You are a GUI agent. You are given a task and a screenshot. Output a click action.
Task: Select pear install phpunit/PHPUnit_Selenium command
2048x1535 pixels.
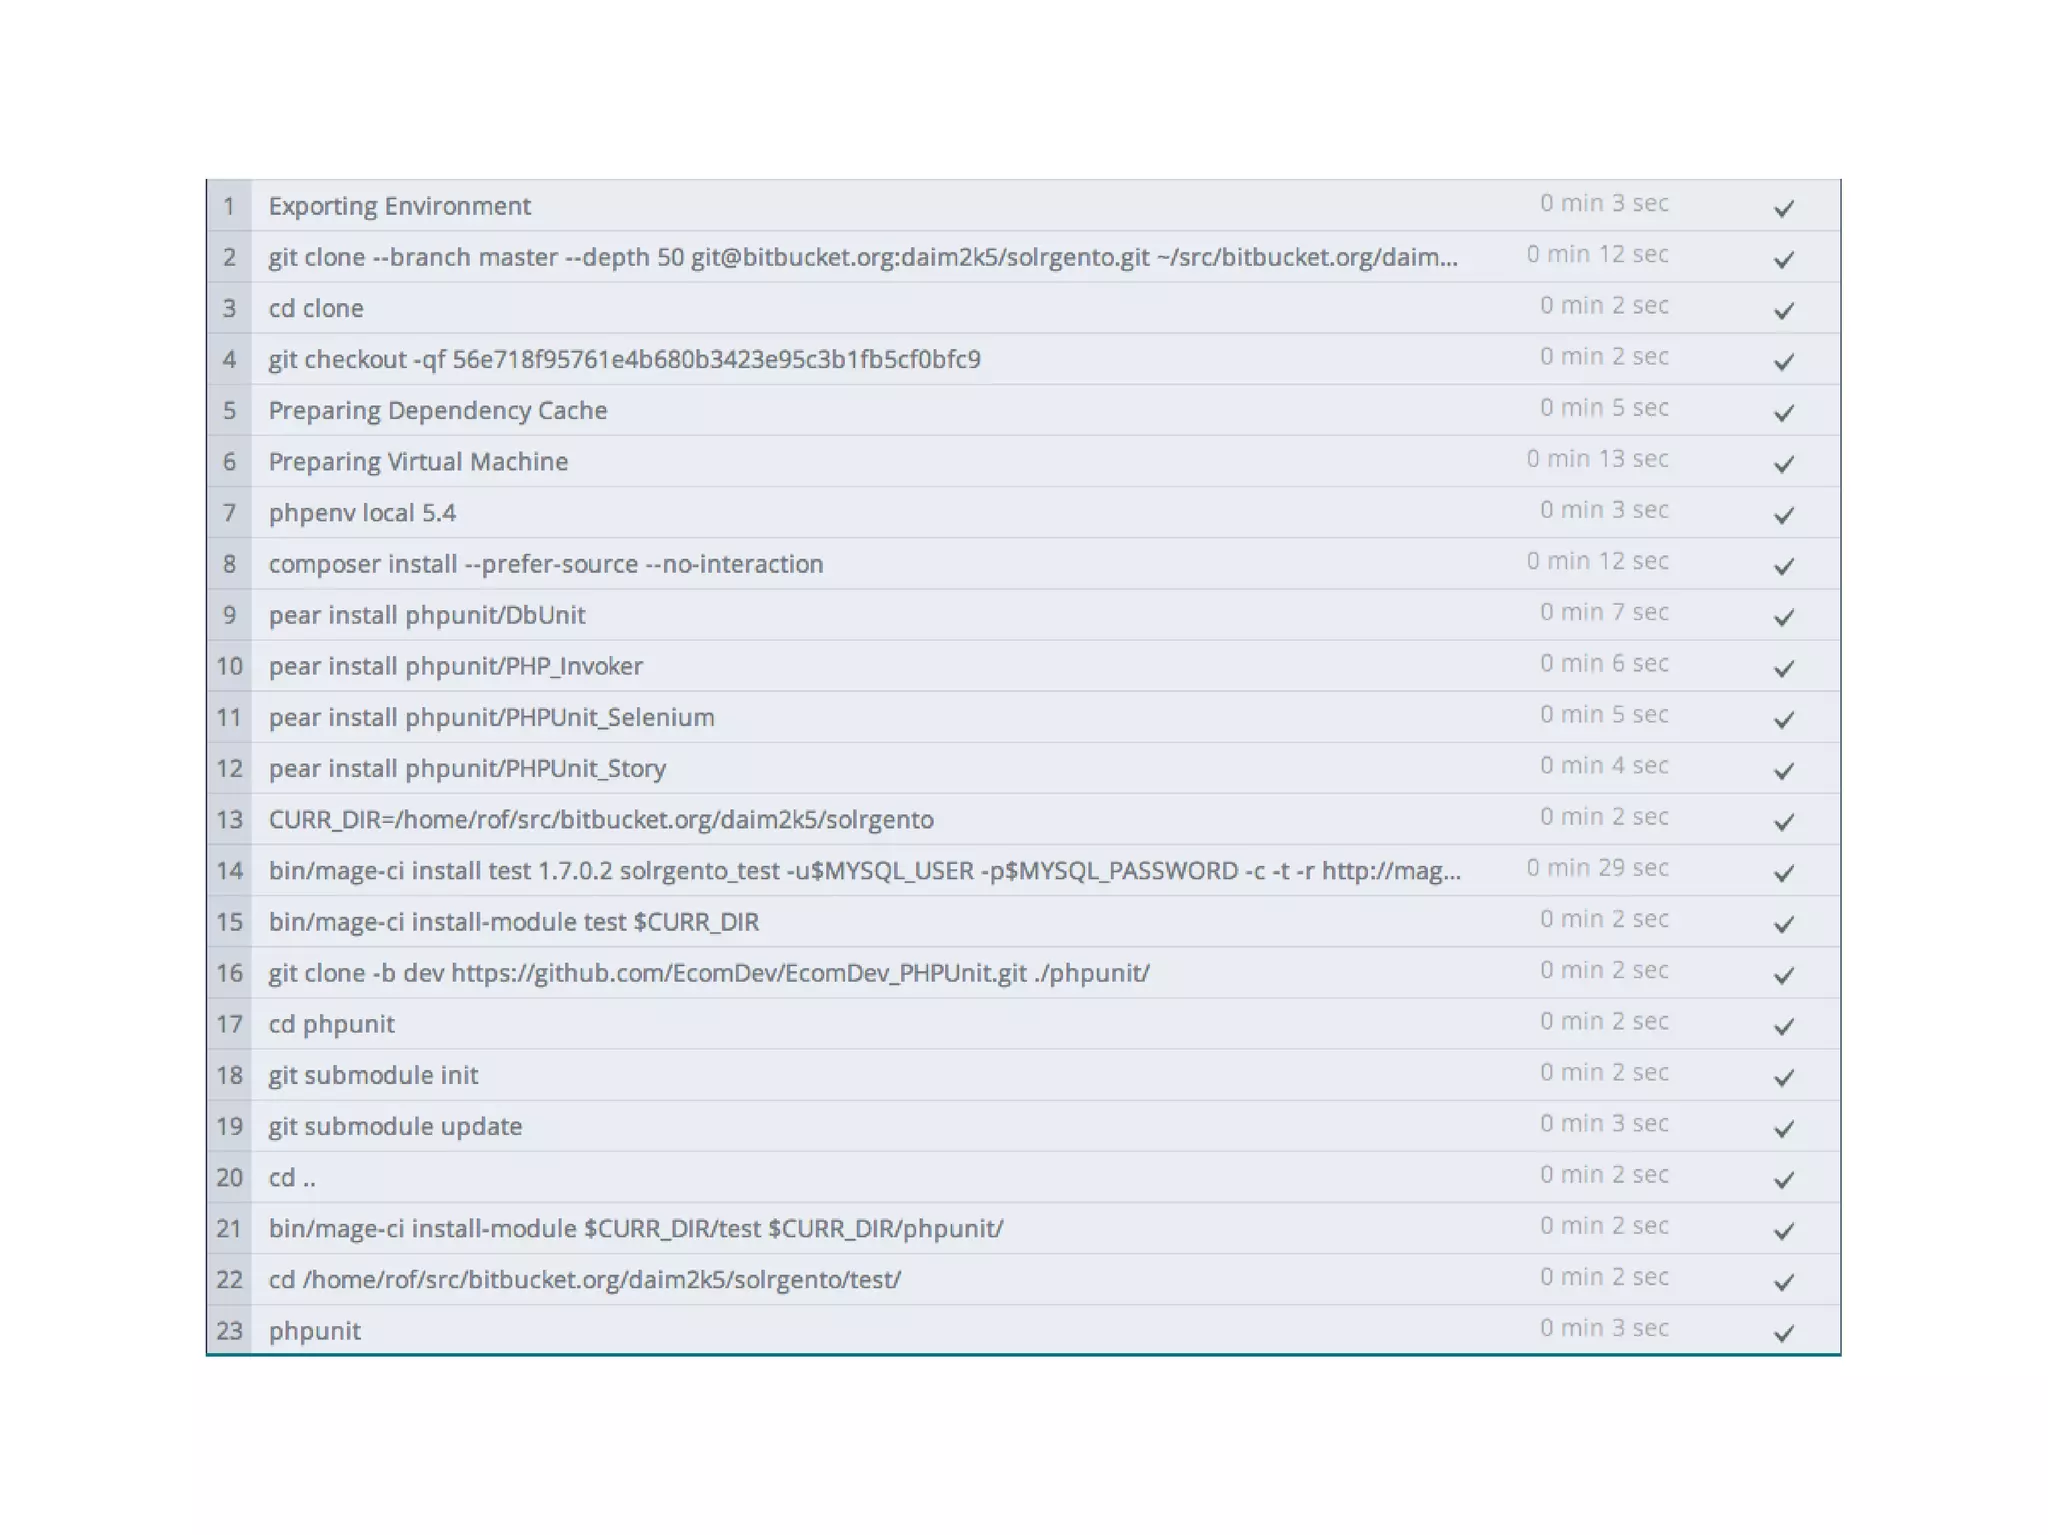(491, 717)
